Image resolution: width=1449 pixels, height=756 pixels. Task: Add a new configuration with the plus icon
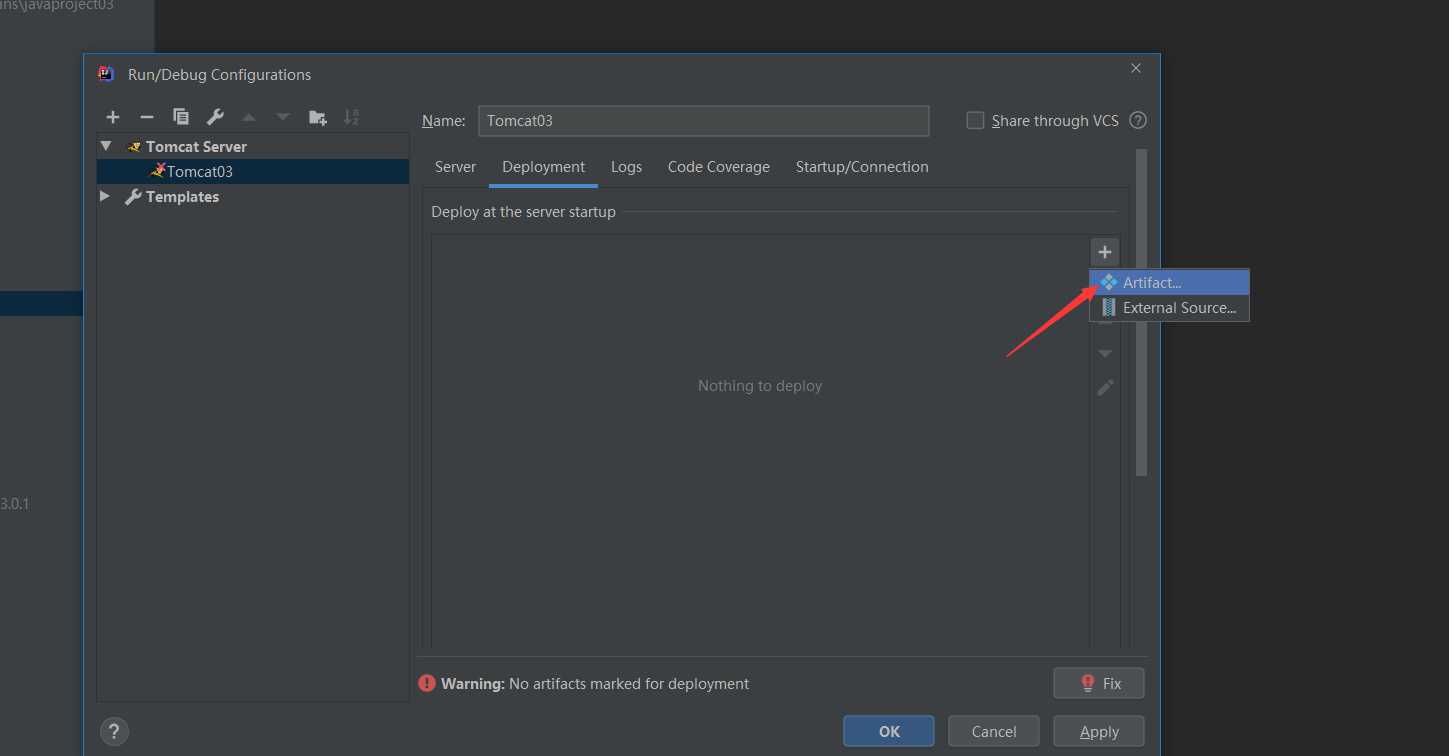coord(113,117)
